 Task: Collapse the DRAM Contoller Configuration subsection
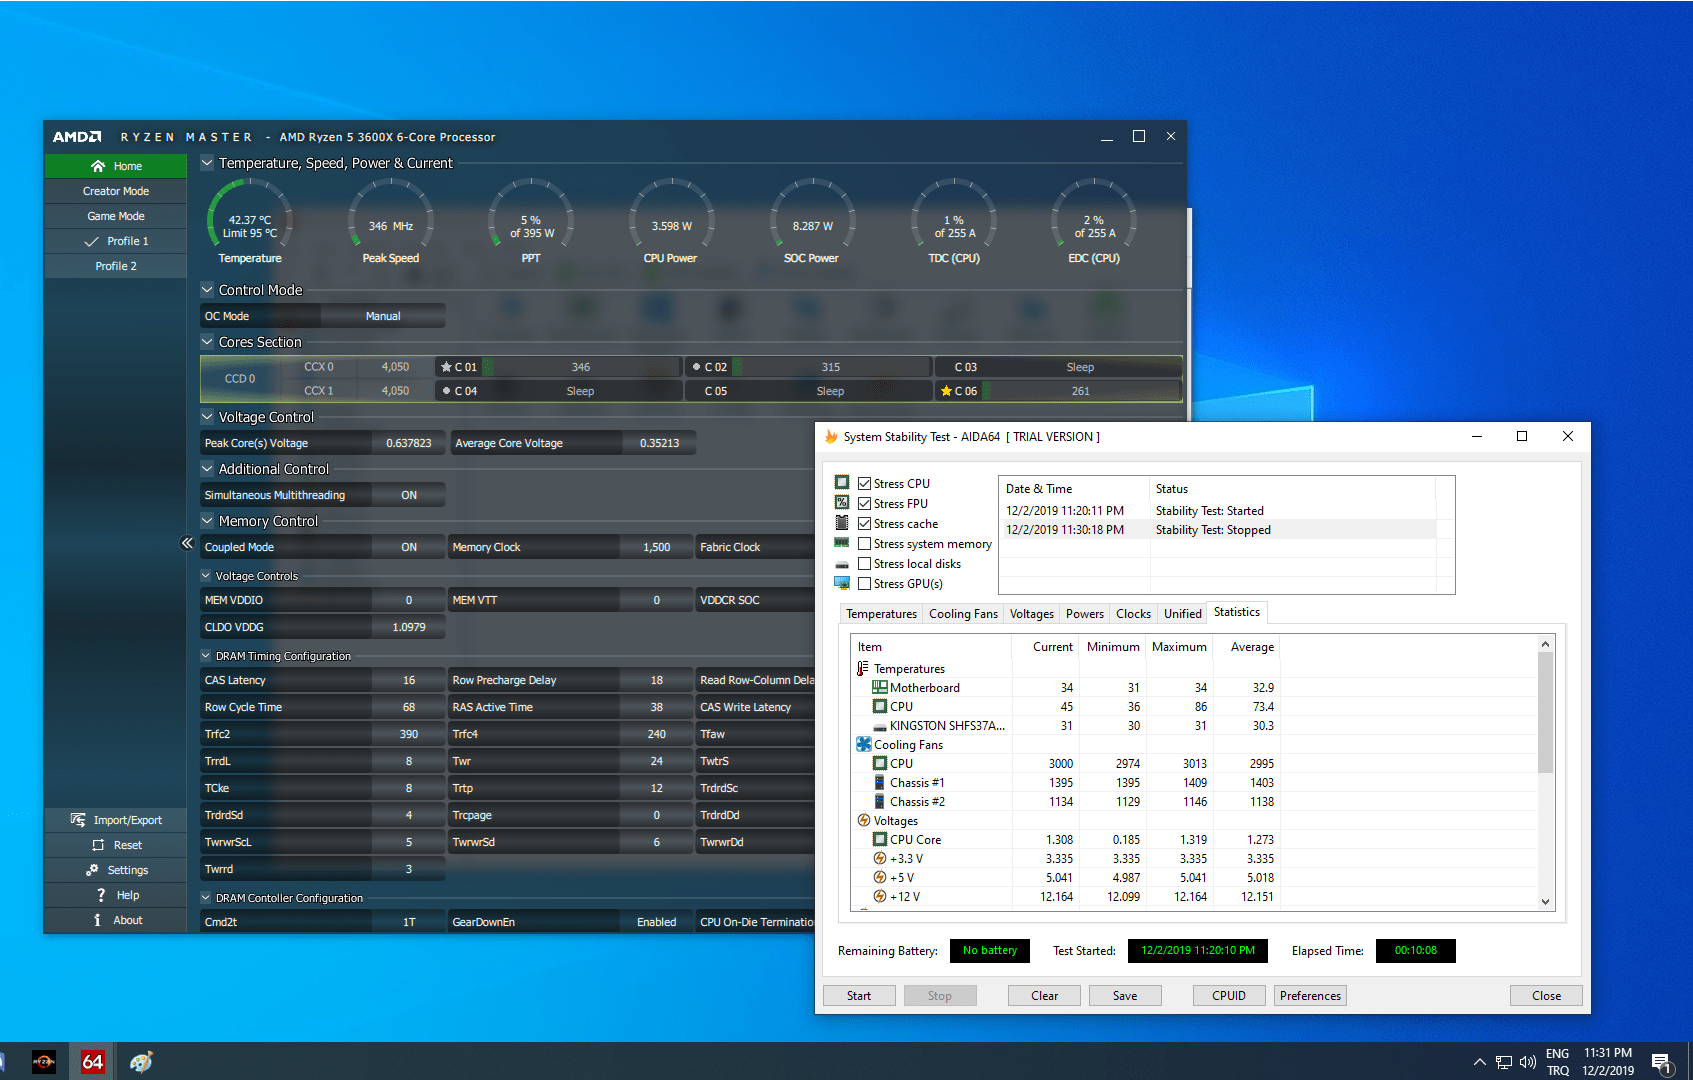[x=206, y=898]
